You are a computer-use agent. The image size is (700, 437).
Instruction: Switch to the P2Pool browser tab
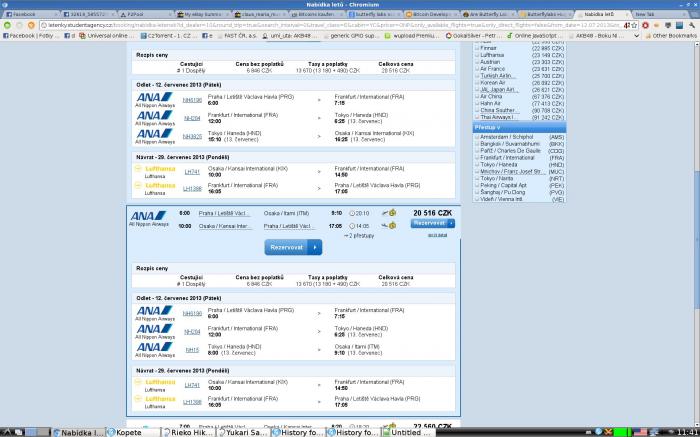(x=145, y=14)
